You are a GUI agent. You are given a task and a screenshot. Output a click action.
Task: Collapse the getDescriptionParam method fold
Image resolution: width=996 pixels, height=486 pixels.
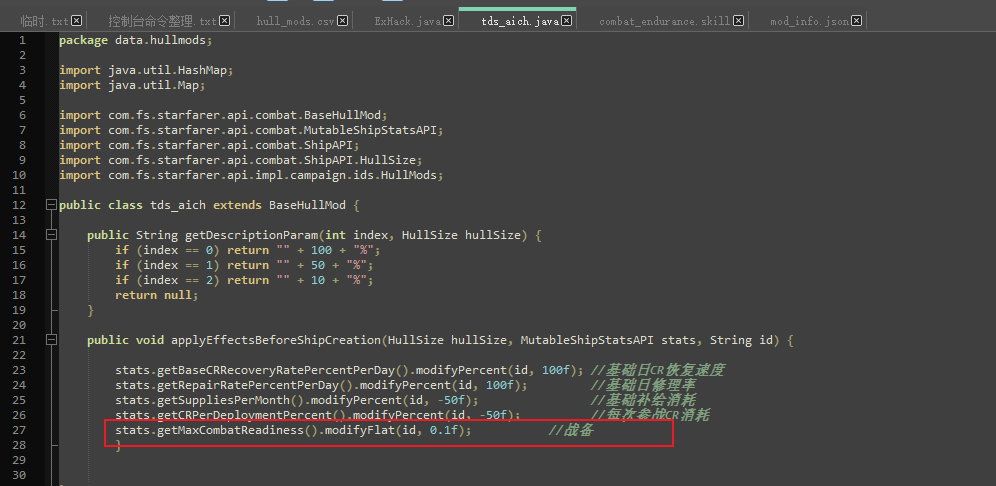coord(51,235)
